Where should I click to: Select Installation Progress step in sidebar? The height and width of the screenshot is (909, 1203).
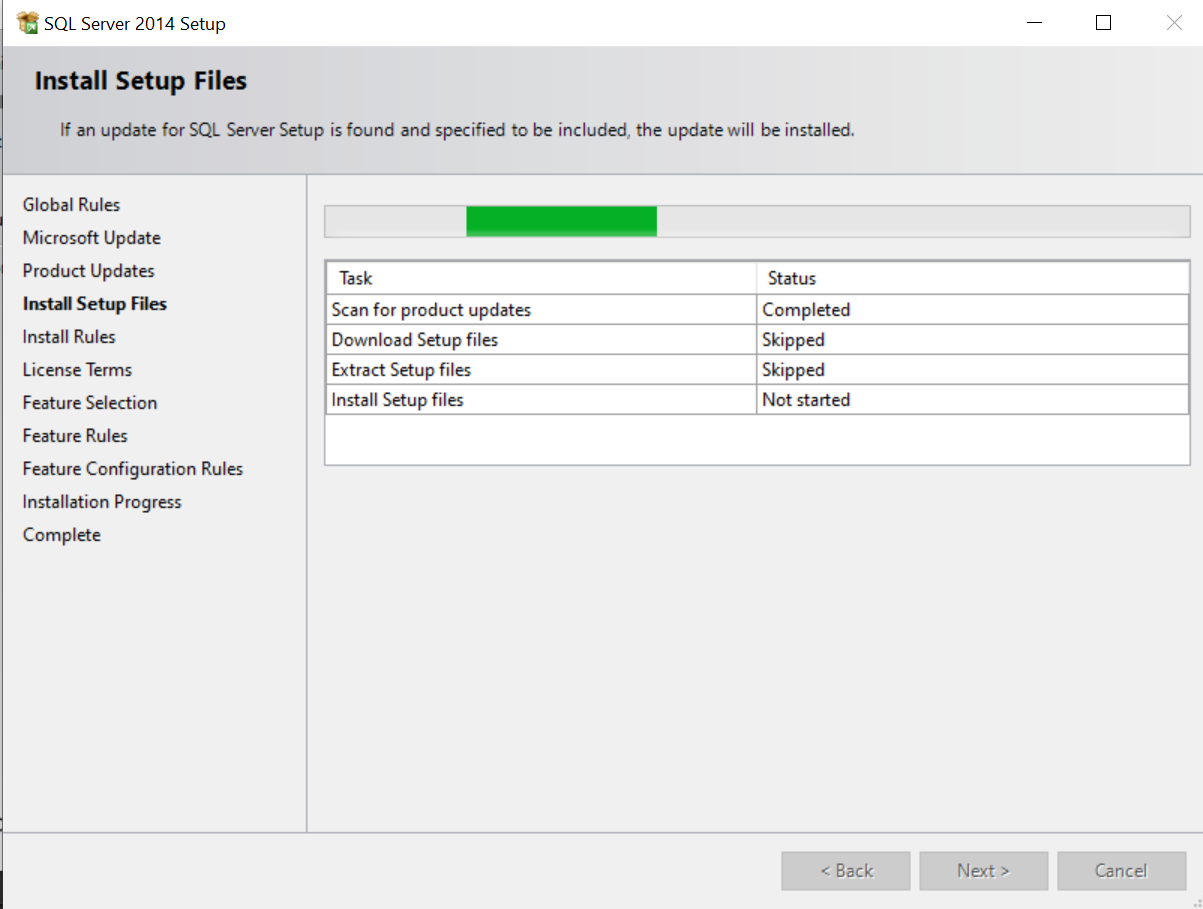(102, 502)
